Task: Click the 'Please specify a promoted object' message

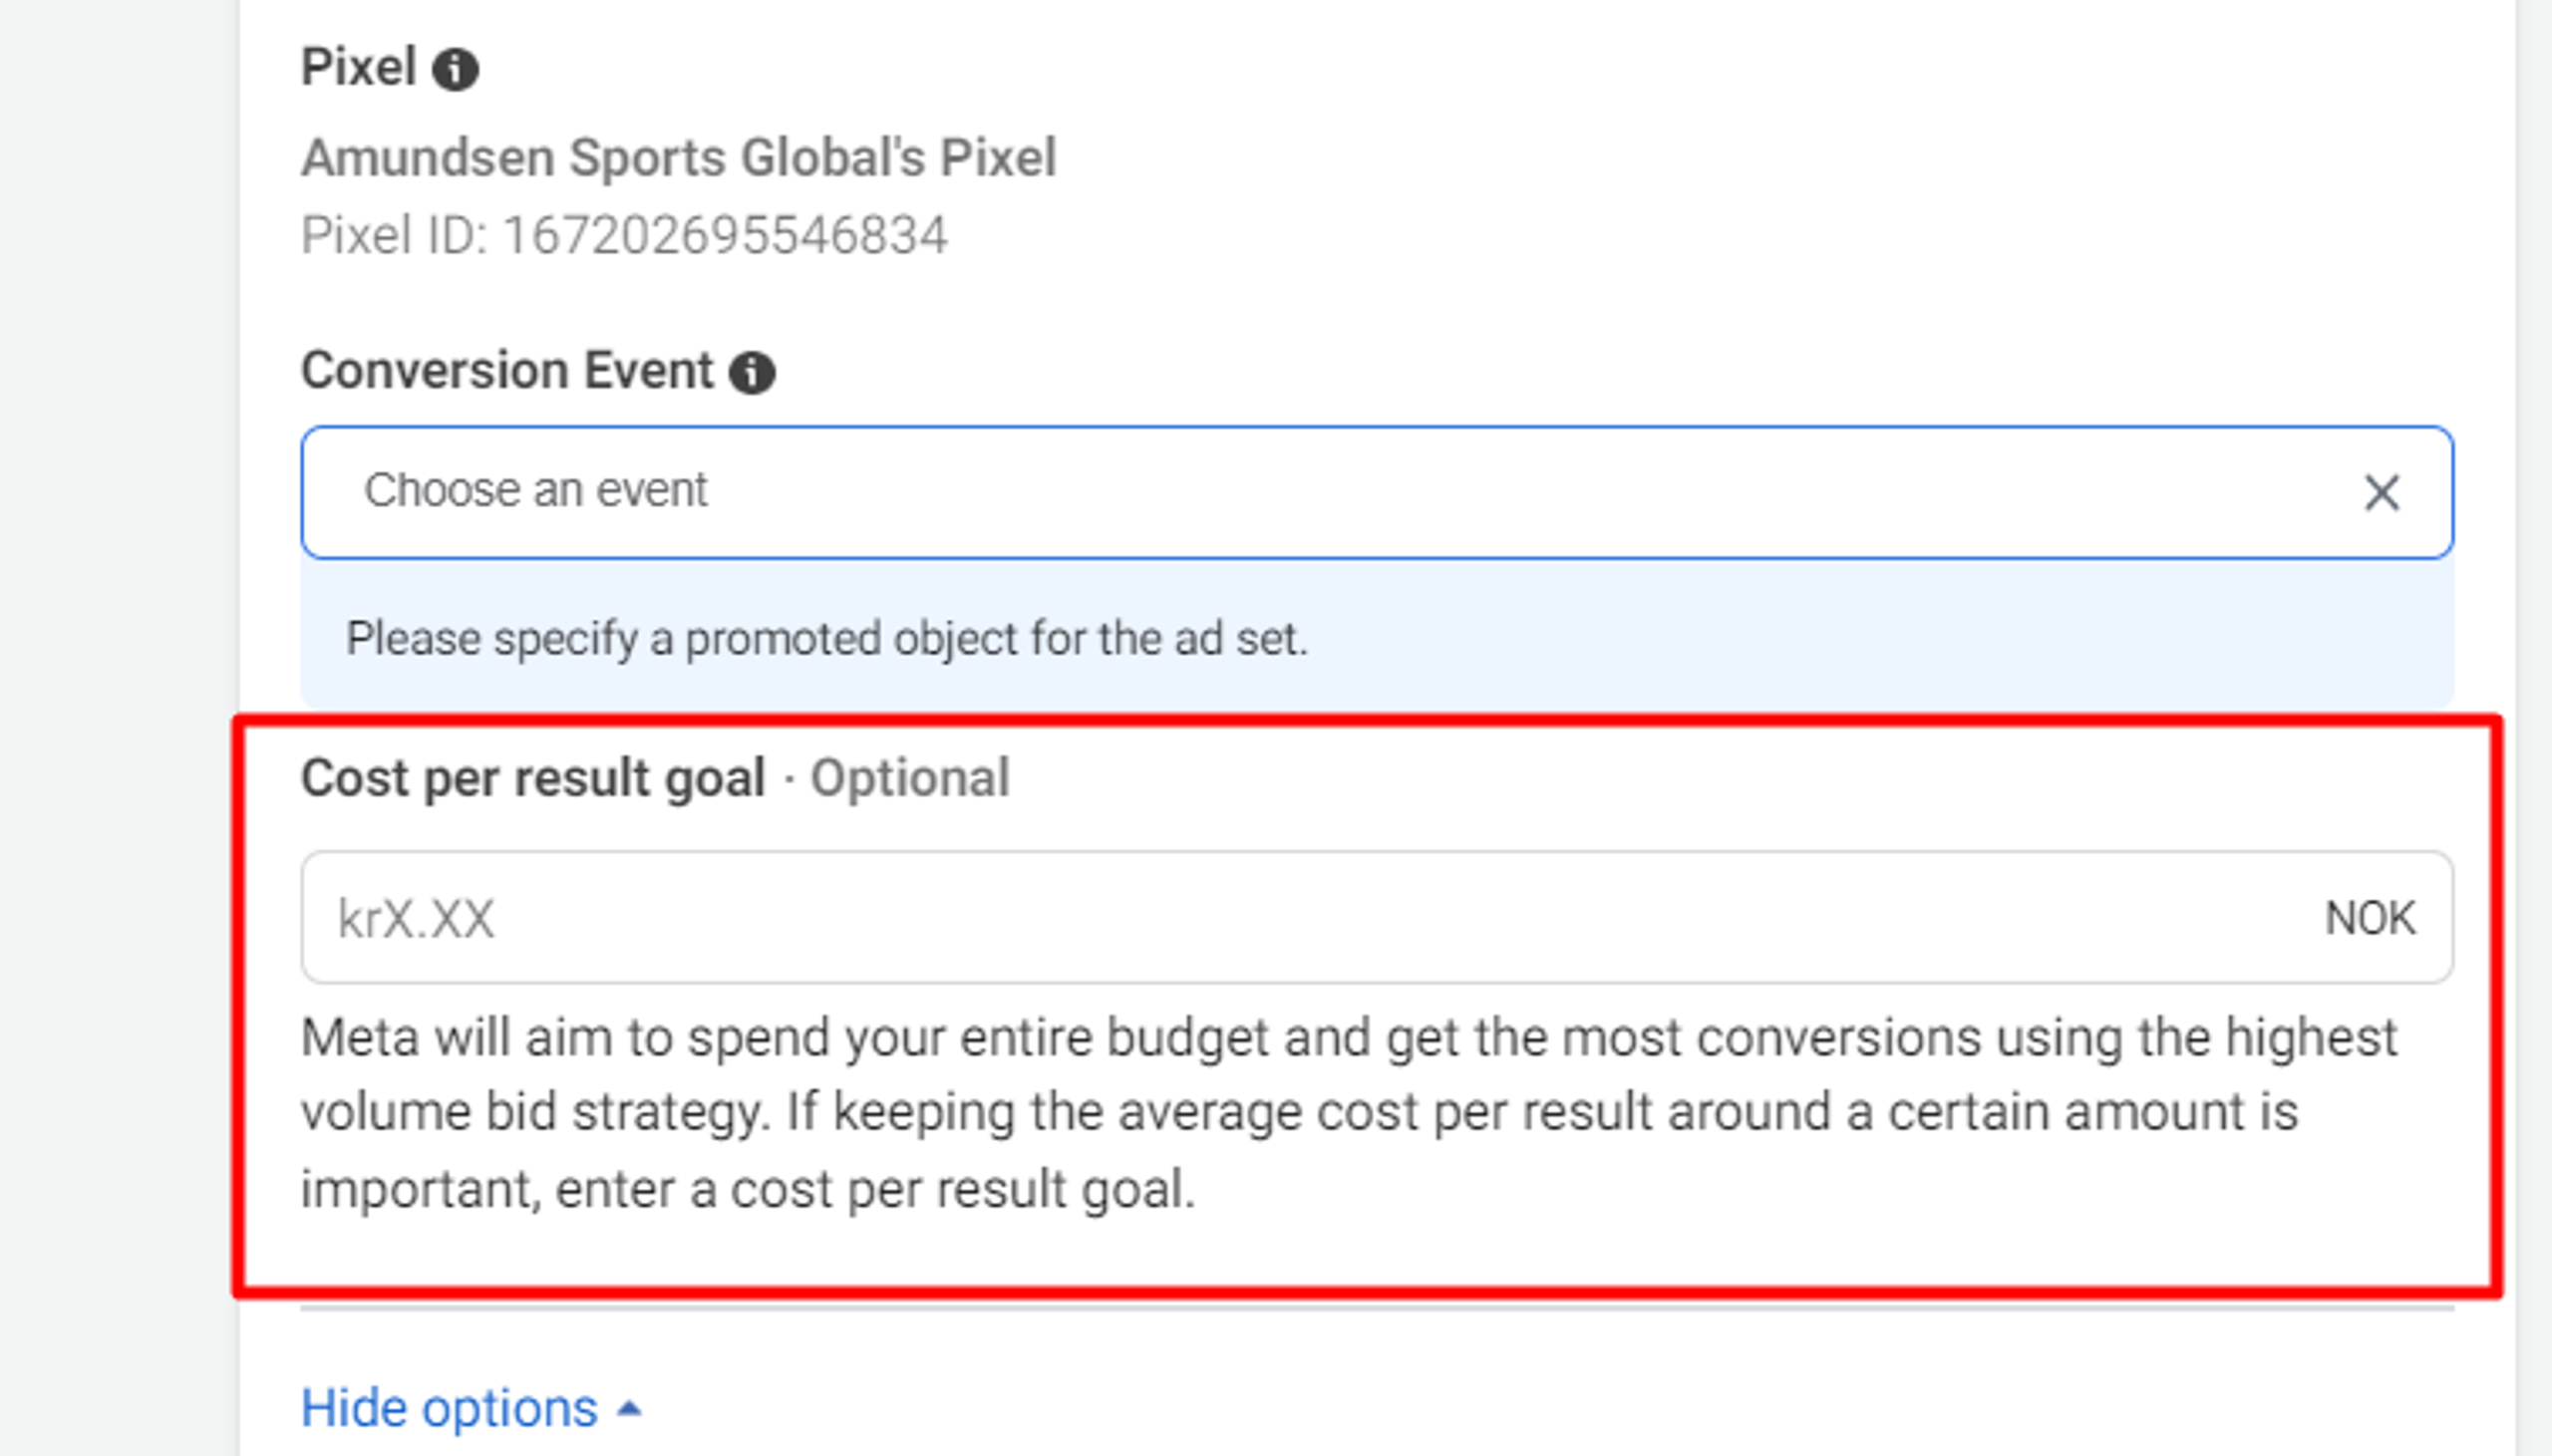Action: 826,638
